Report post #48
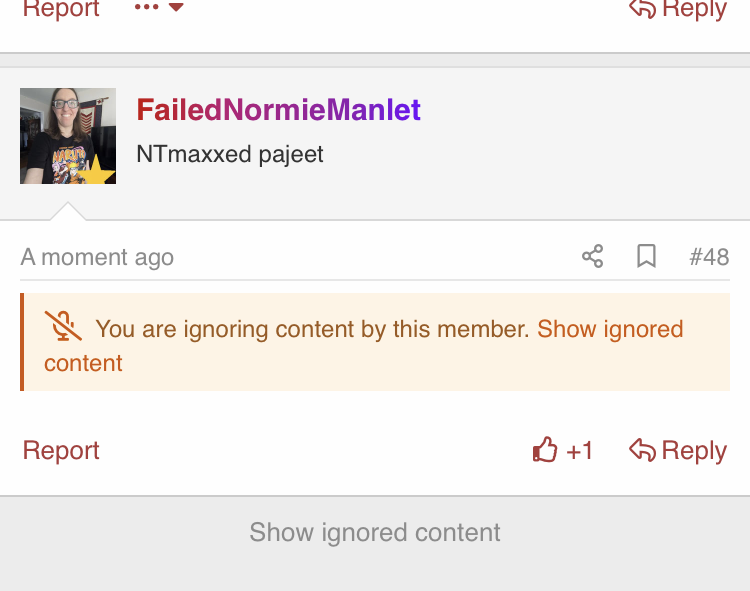The image size is (750, 591). click(61, 450)
